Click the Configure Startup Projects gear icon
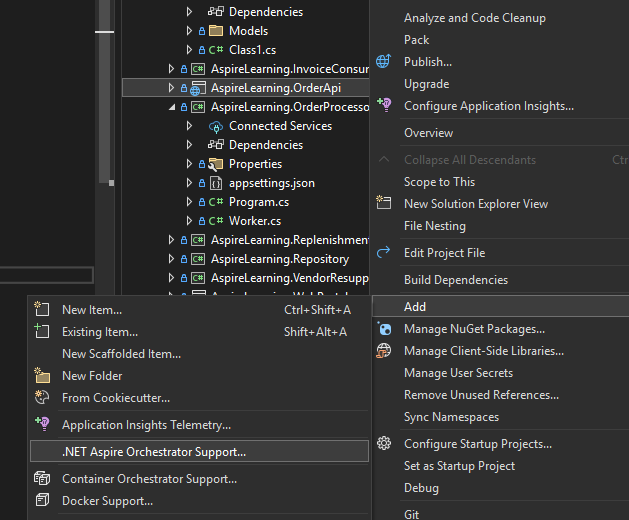The height and width of the screenshot is (520, 629). 384,443
